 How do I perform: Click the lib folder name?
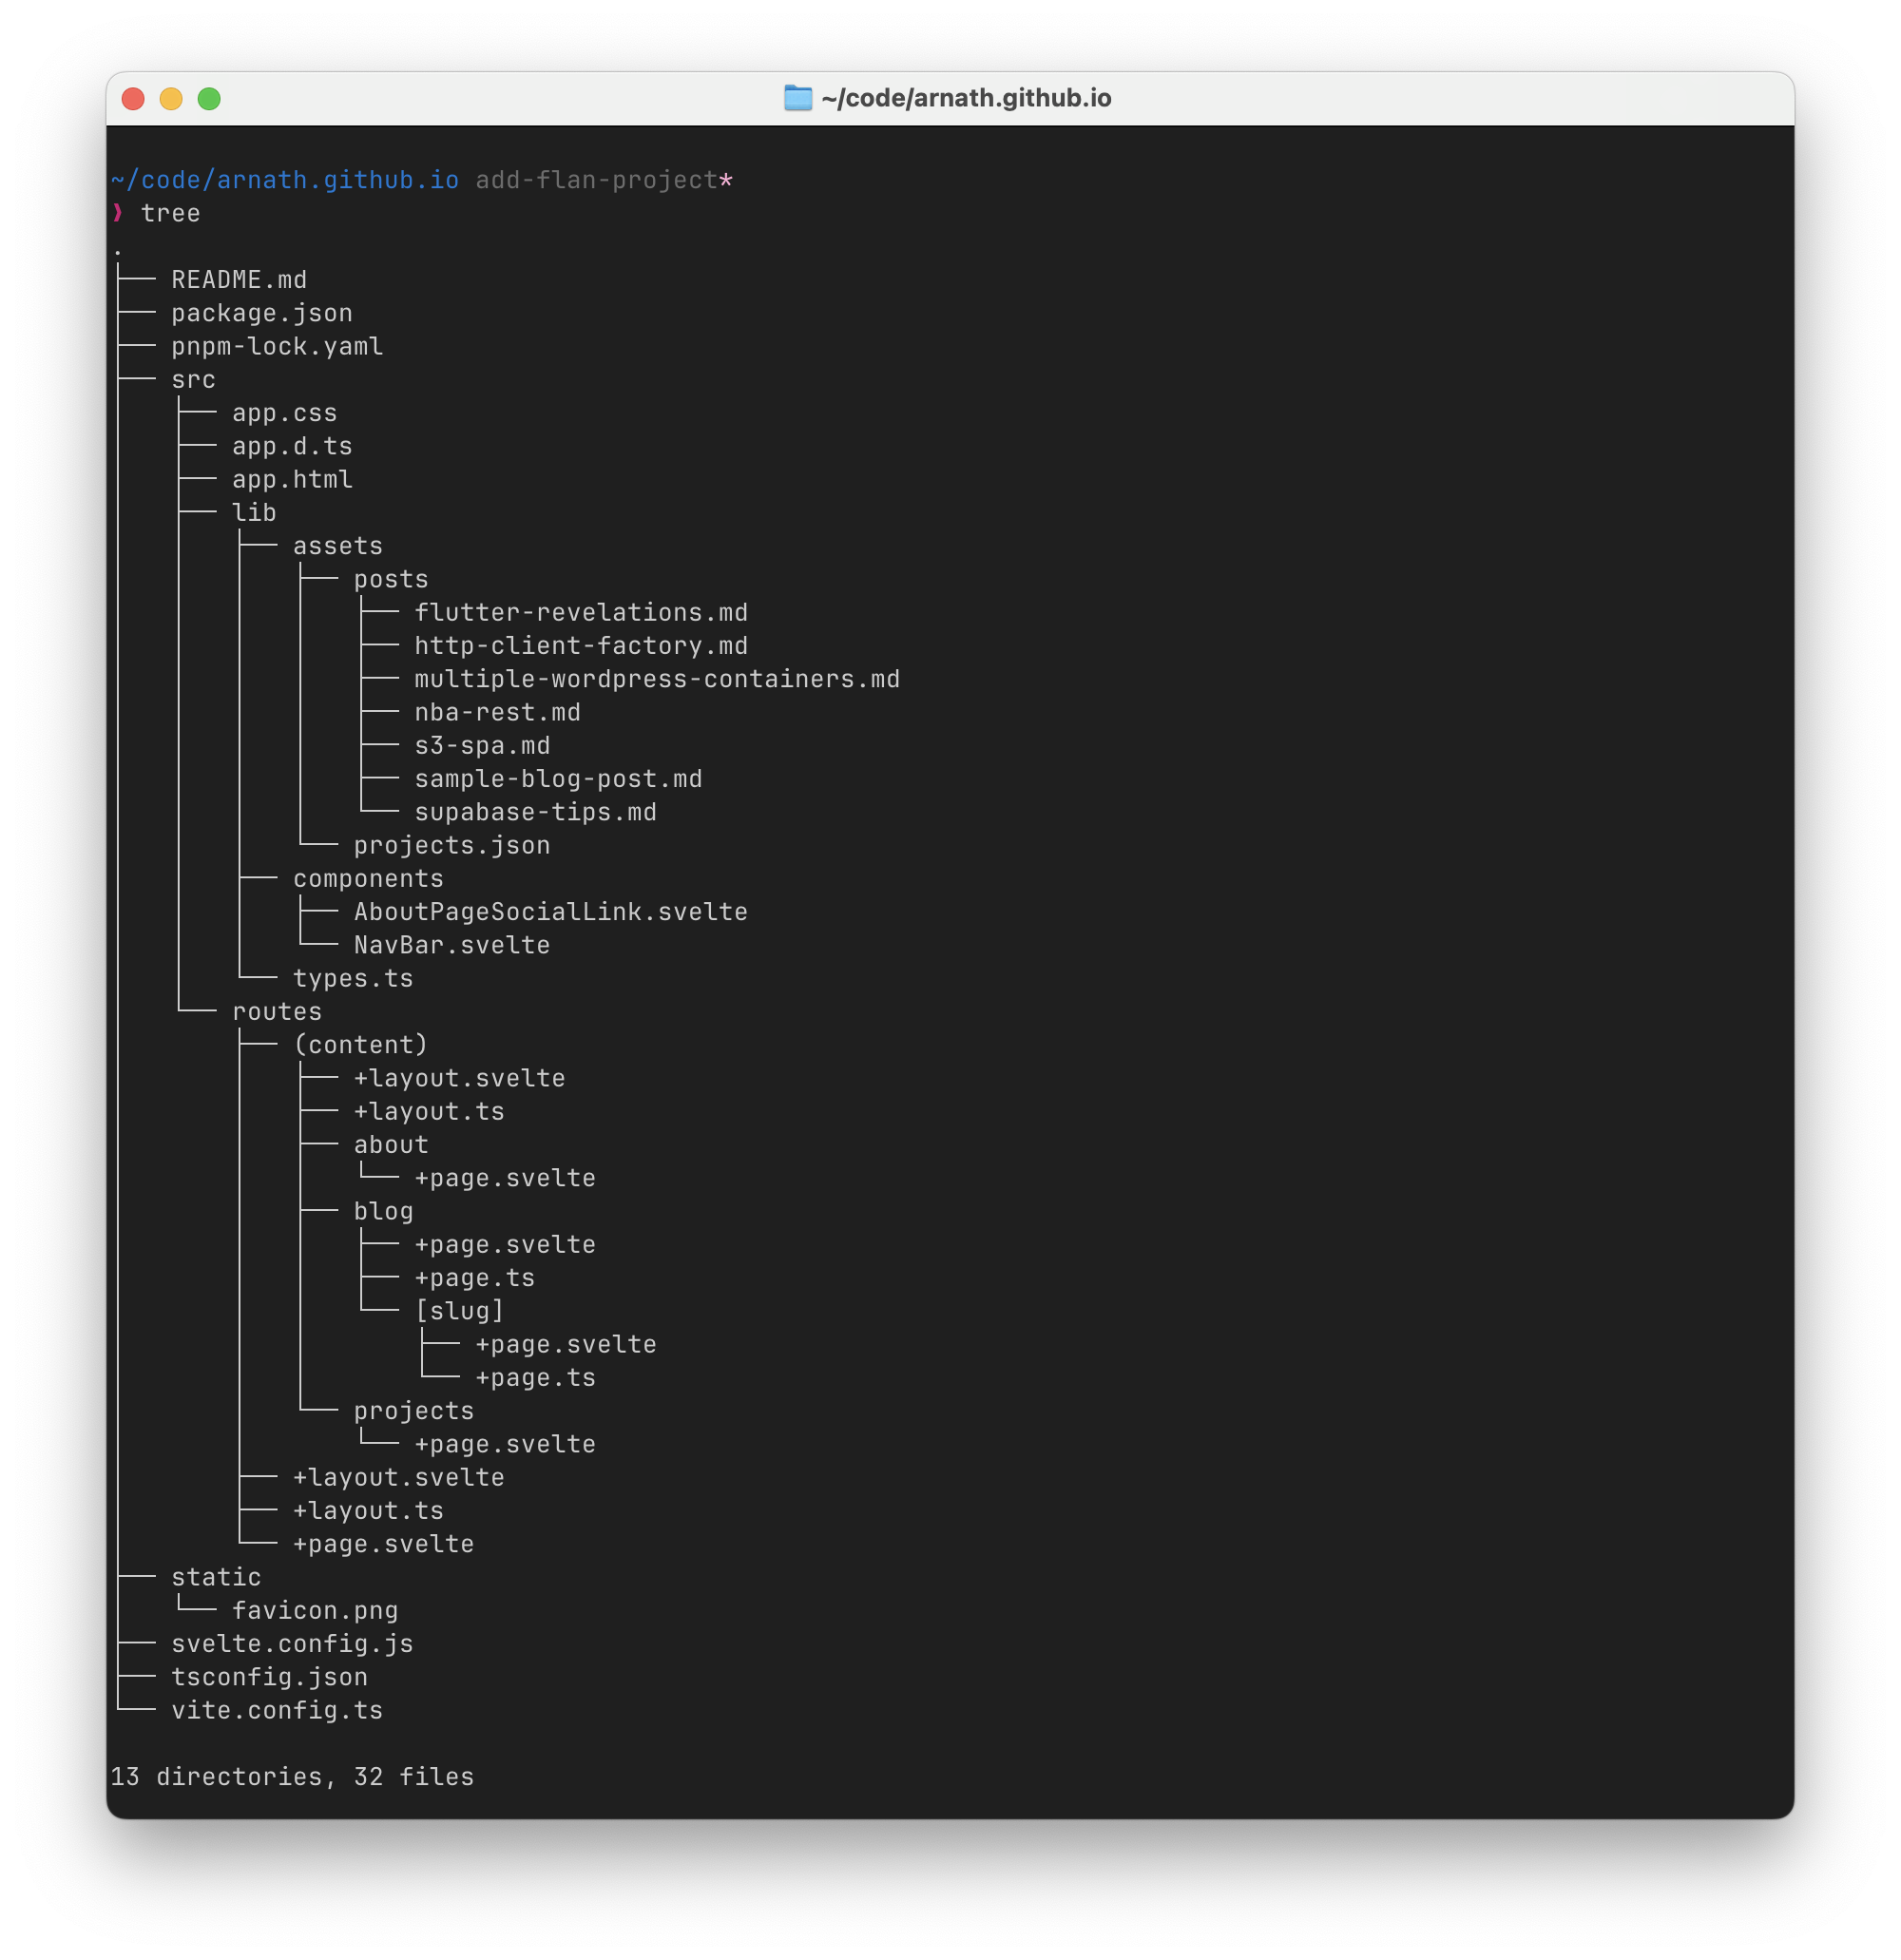pyautogui.click(x=254, y=513)
